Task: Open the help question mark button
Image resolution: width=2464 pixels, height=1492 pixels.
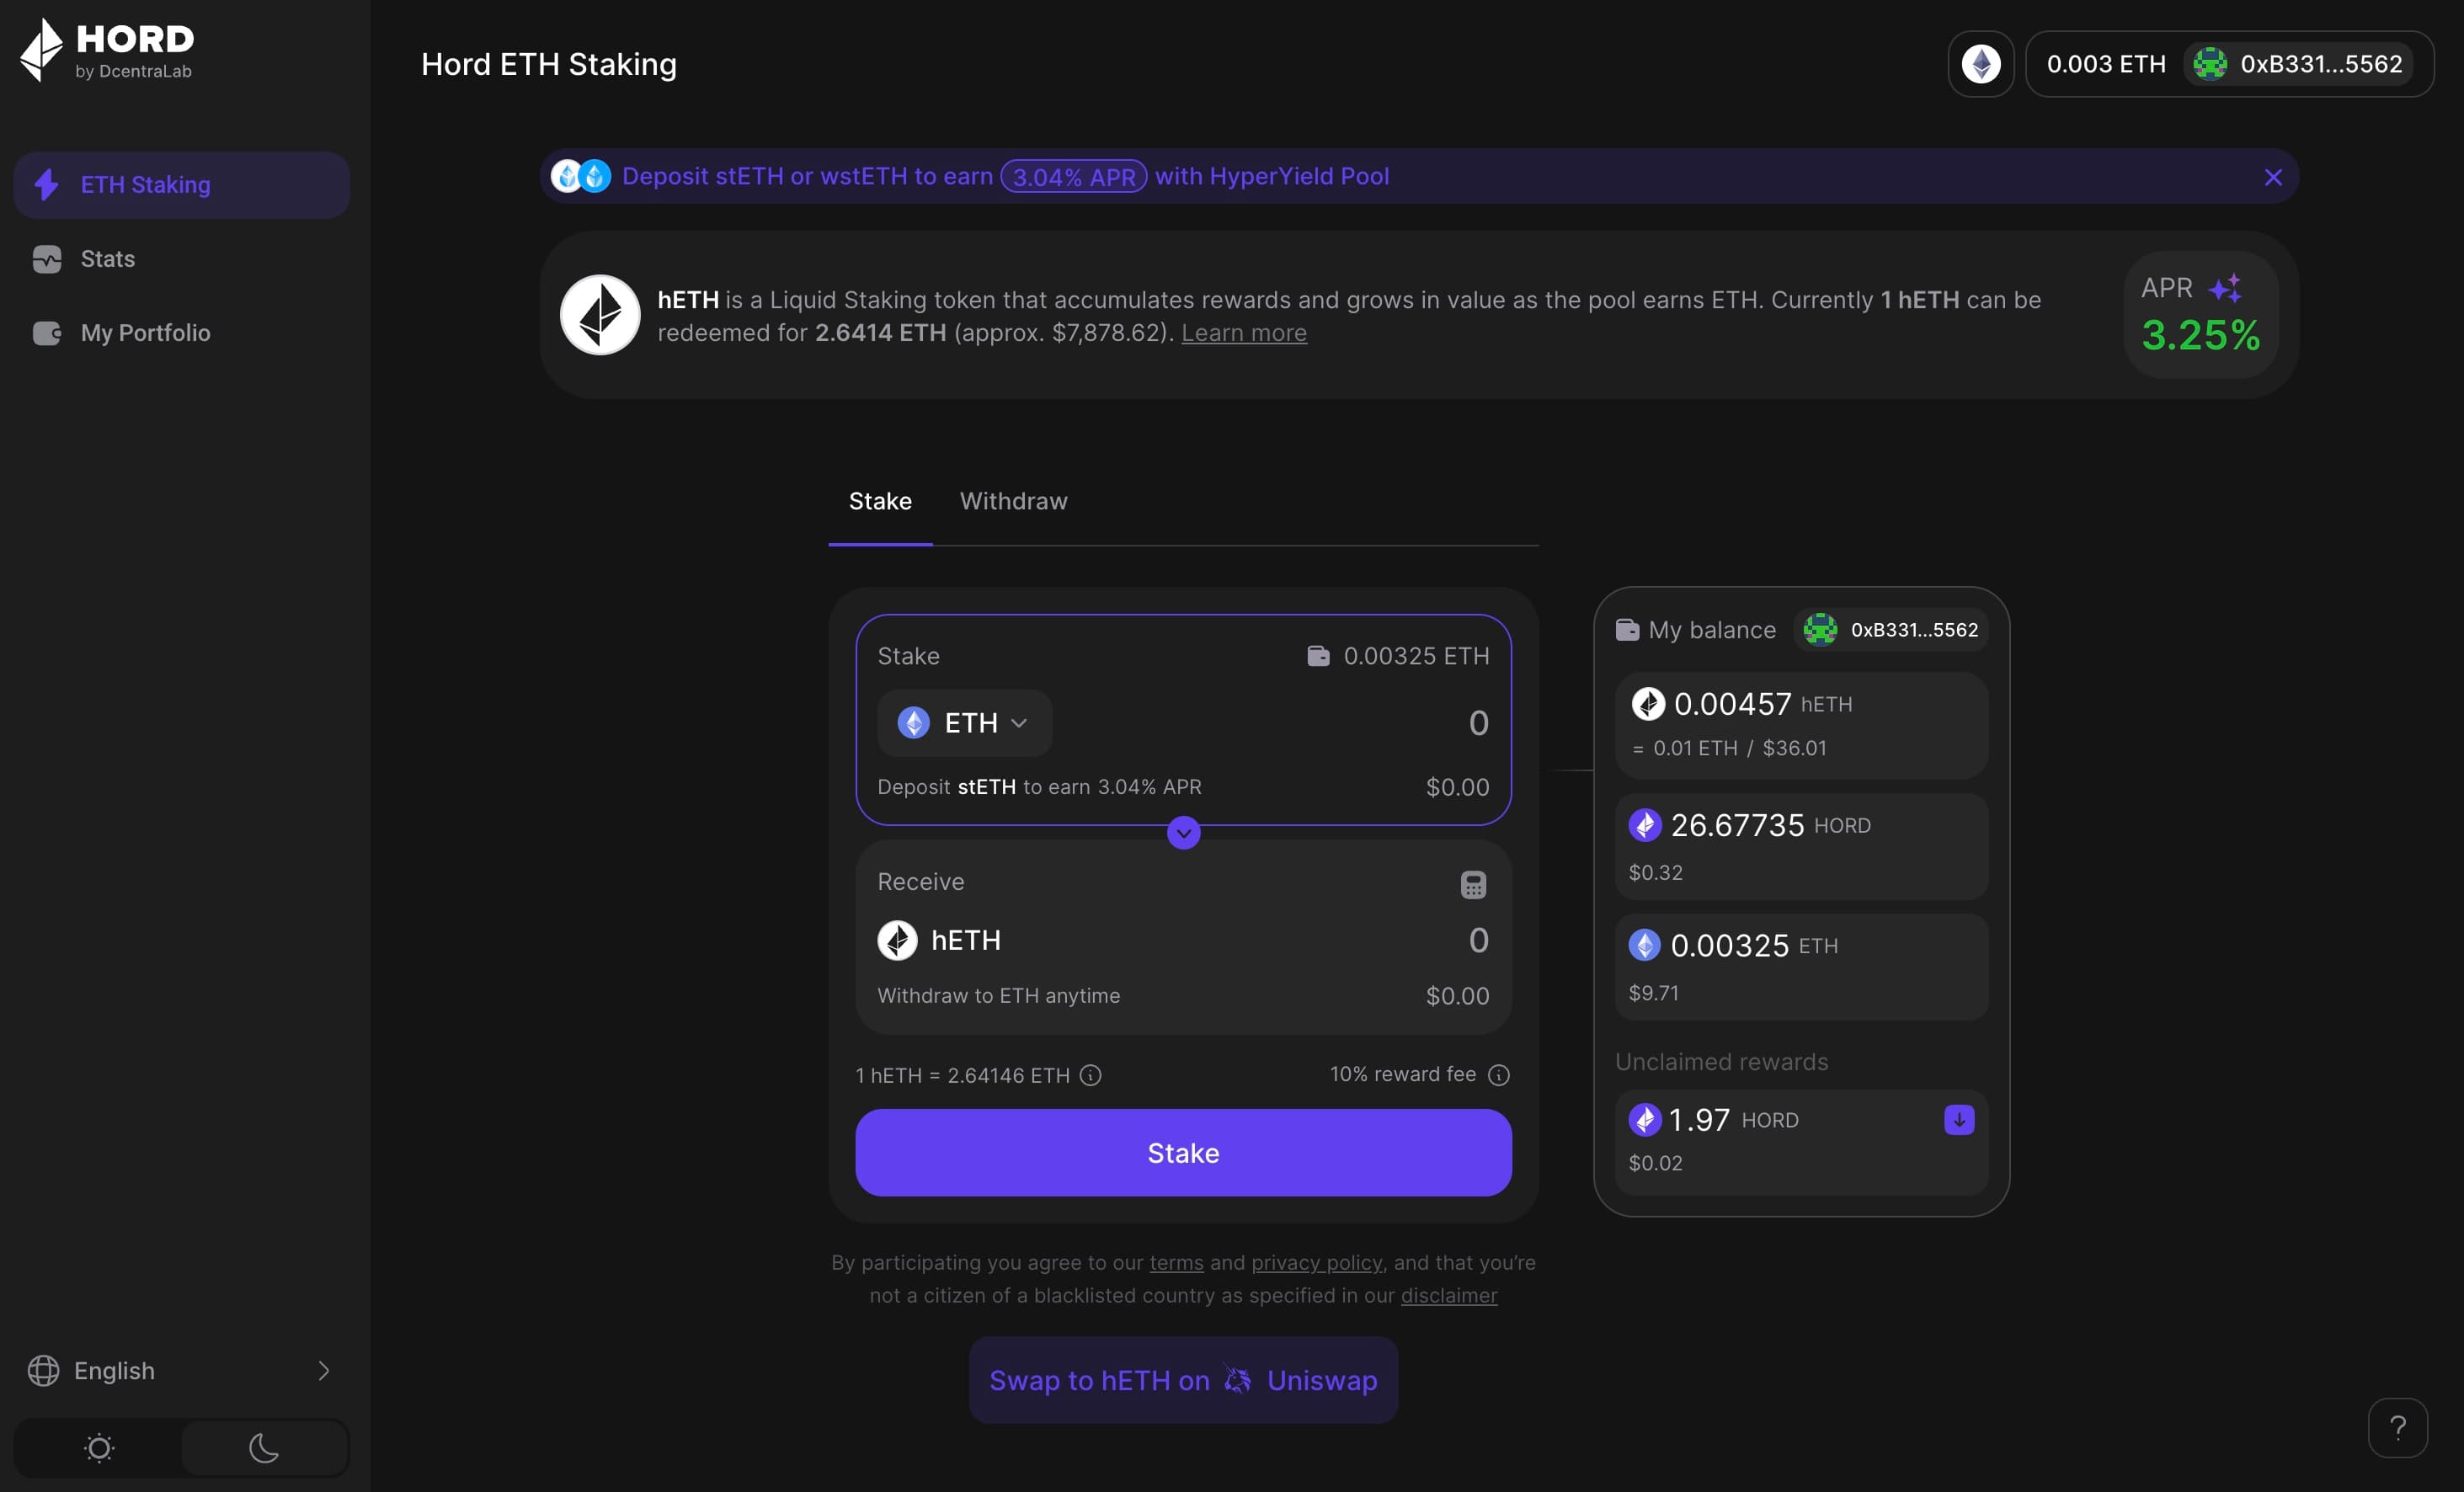Action: pyautogui.click(x=2397, y=1427)
